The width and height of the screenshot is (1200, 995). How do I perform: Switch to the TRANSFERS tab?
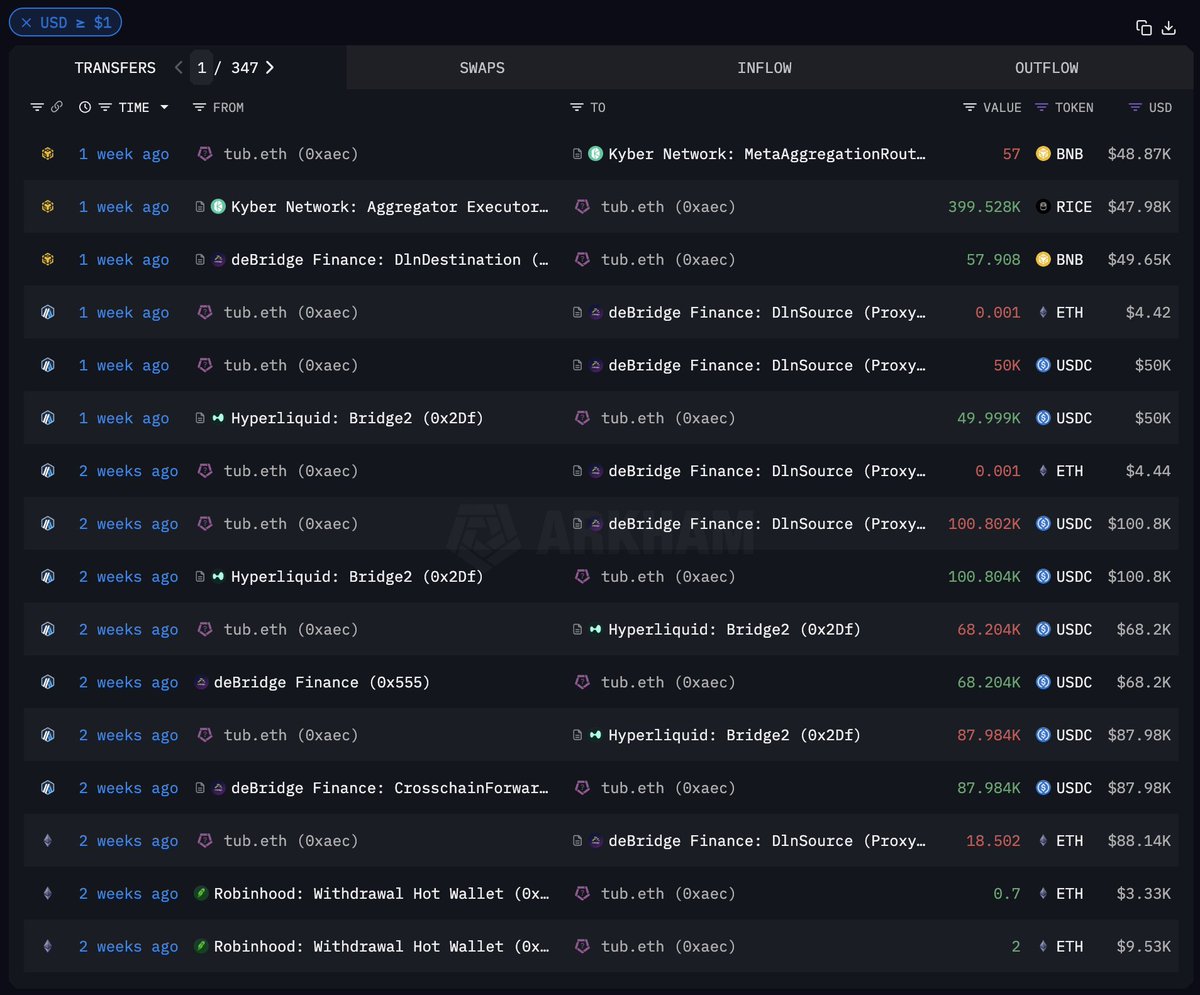115,68
